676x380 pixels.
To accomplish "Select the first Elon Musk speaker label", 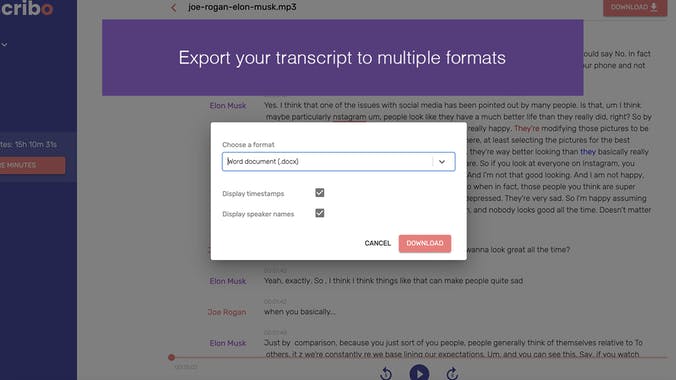I will click(x=228, y=106).
